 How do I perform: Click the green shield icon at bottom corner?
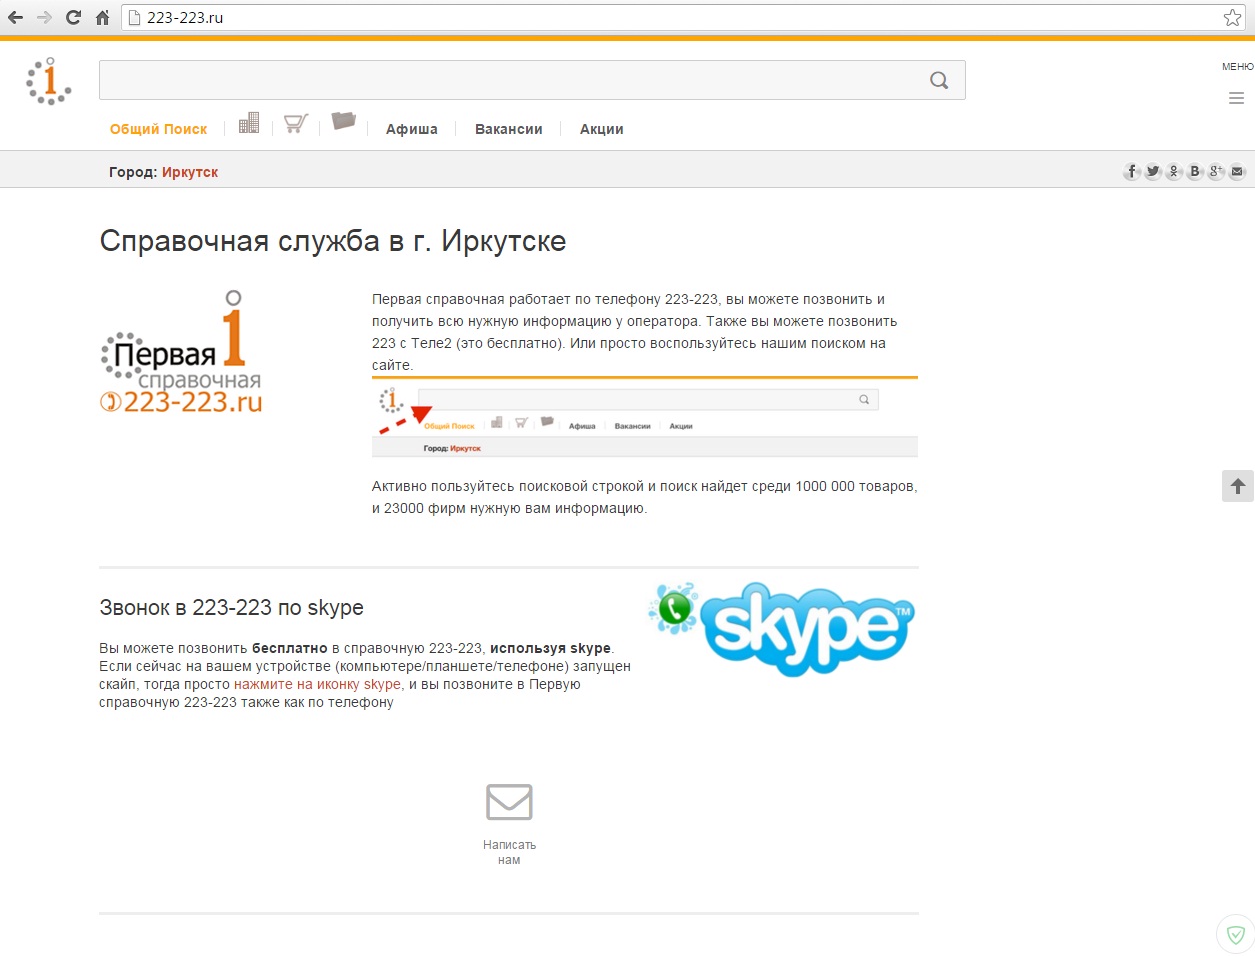[x=1236, y=935]
